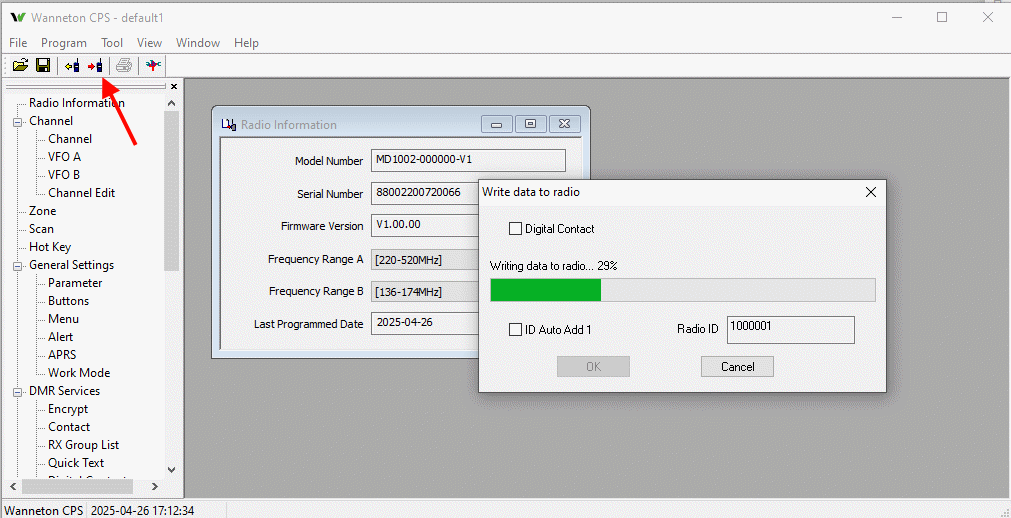Open Work Mode tree item
The image size is (1011, 518).
click(79, 373)
